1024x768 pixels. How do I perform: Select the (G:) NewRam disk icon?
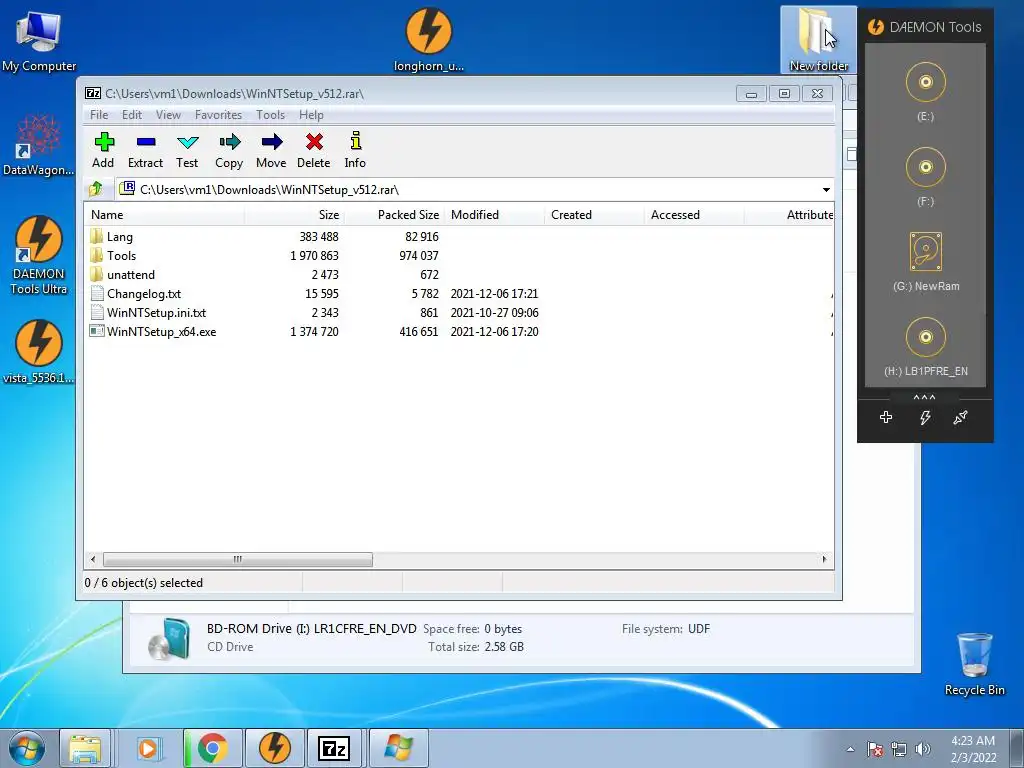click(926, 261)
